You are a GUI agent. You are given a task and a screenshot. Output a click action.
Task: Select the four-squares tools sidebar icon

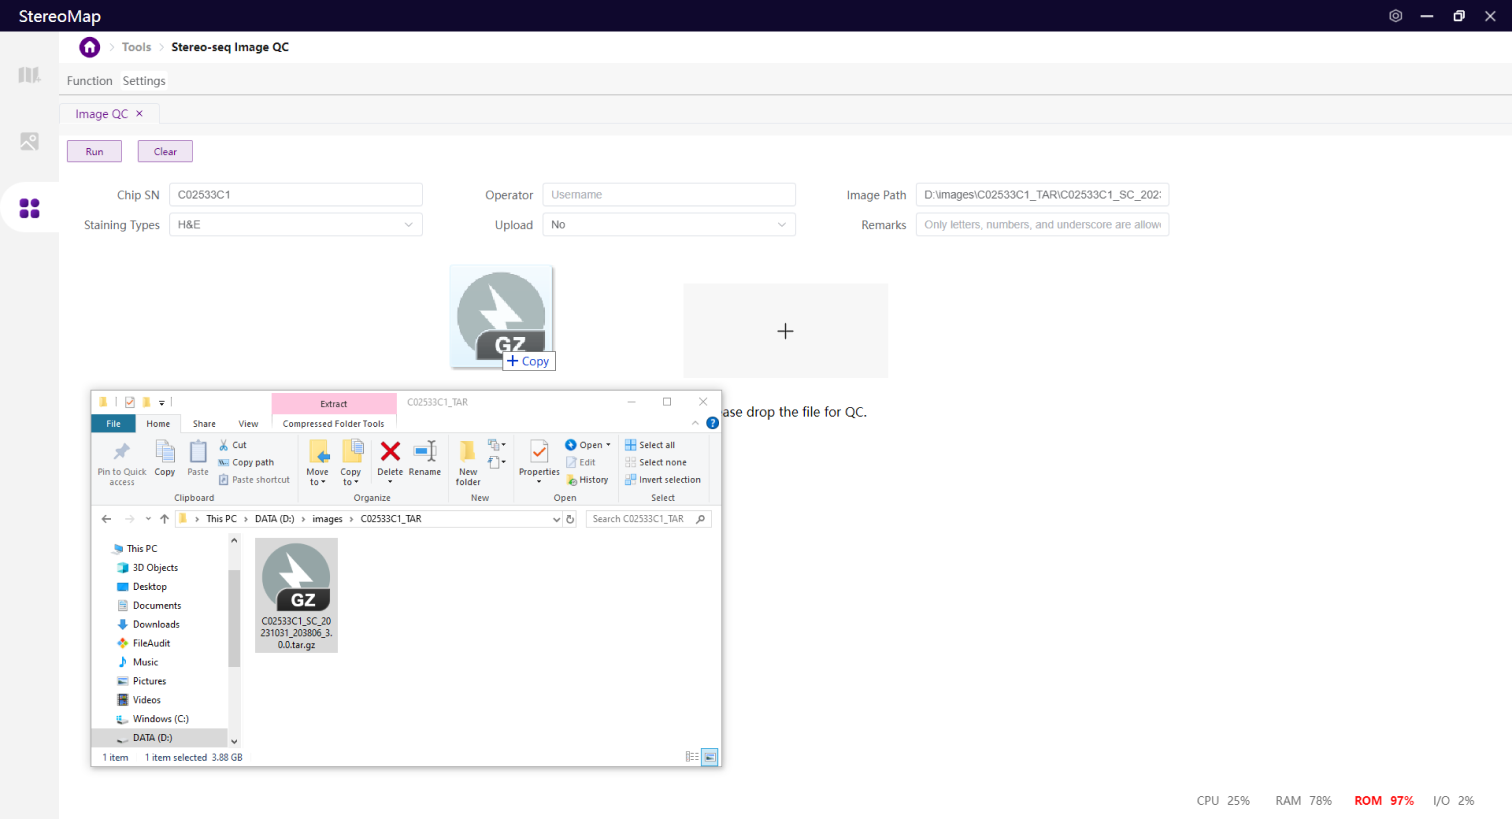tap(29, 208)
